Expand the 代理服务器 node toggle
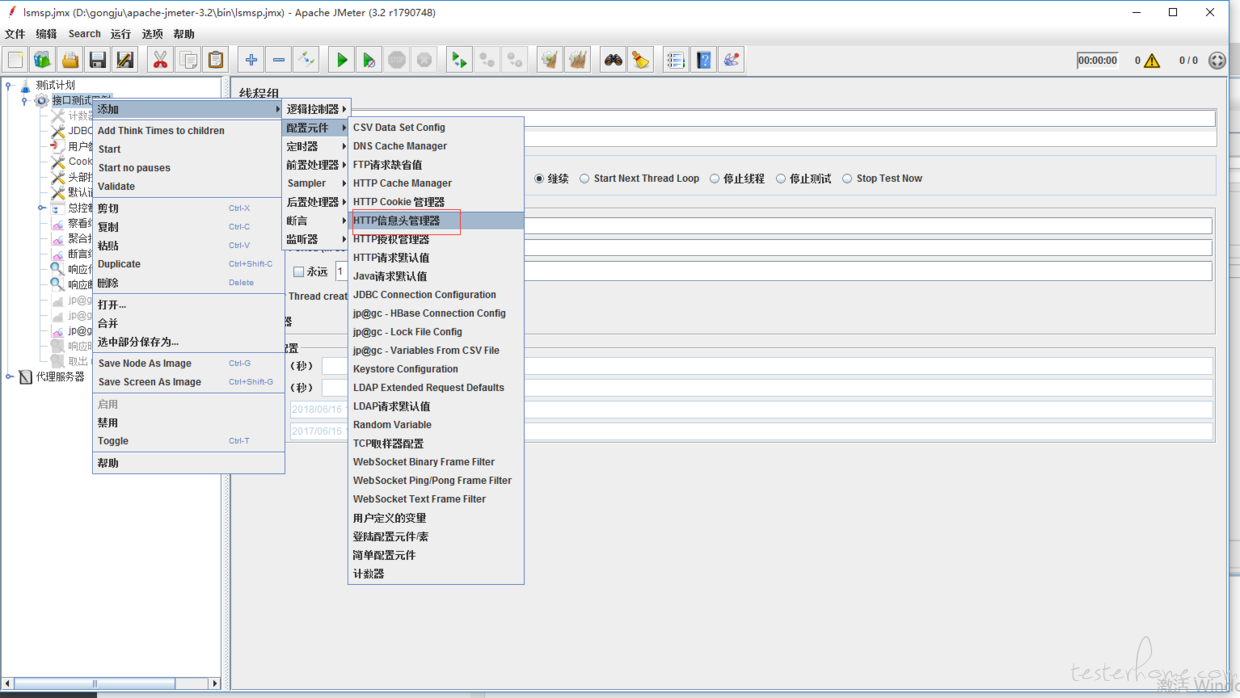This screenshot has height=698, width=1240. pos(9,377)
